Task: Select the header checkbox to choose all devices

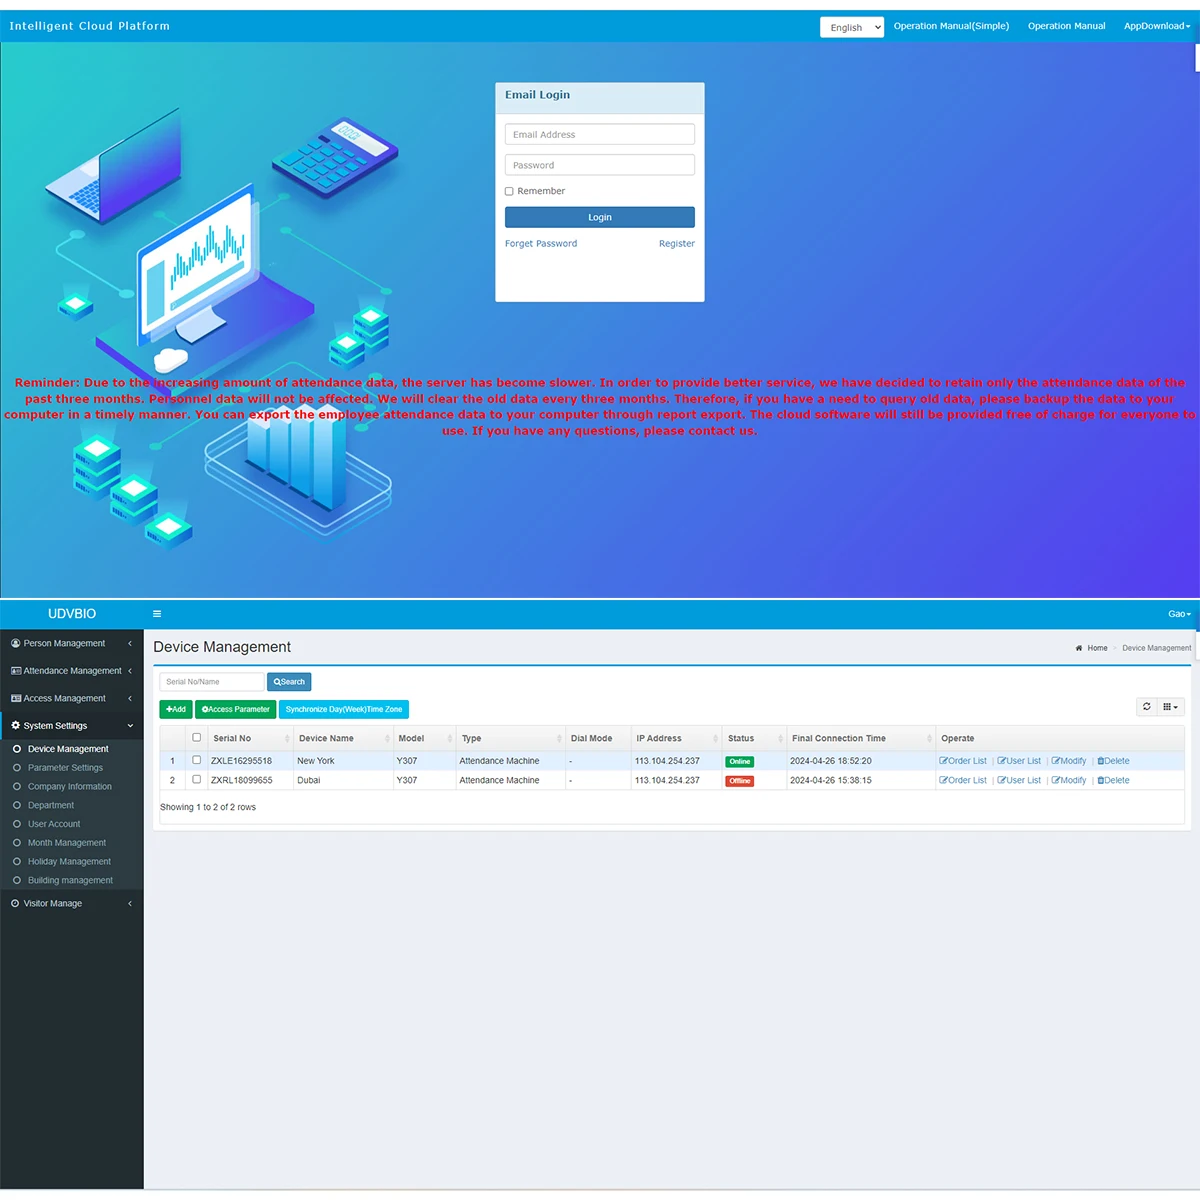Action: [196, 737]
